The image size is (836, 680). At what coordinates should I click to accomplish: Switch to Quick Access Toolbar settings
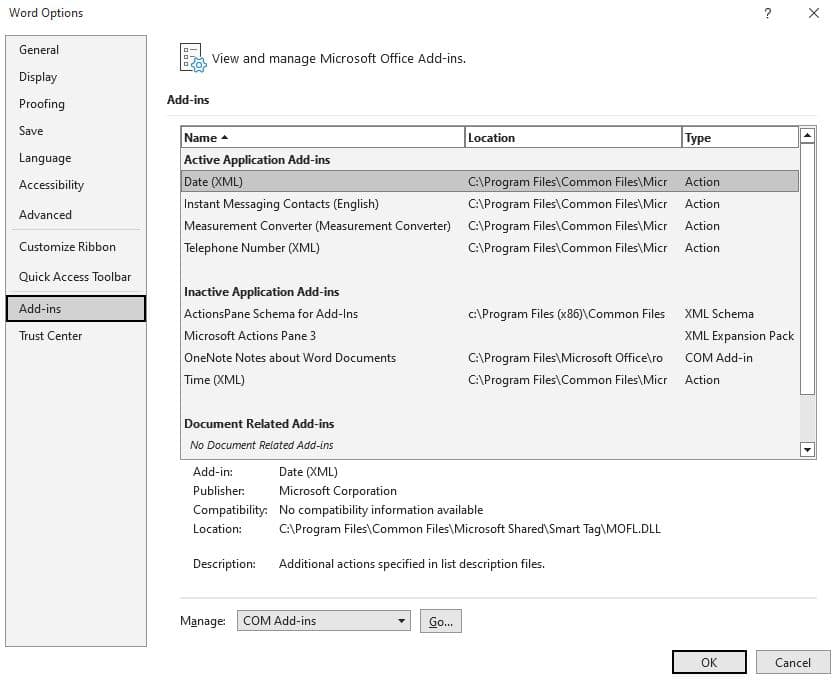tap(75, 276)
